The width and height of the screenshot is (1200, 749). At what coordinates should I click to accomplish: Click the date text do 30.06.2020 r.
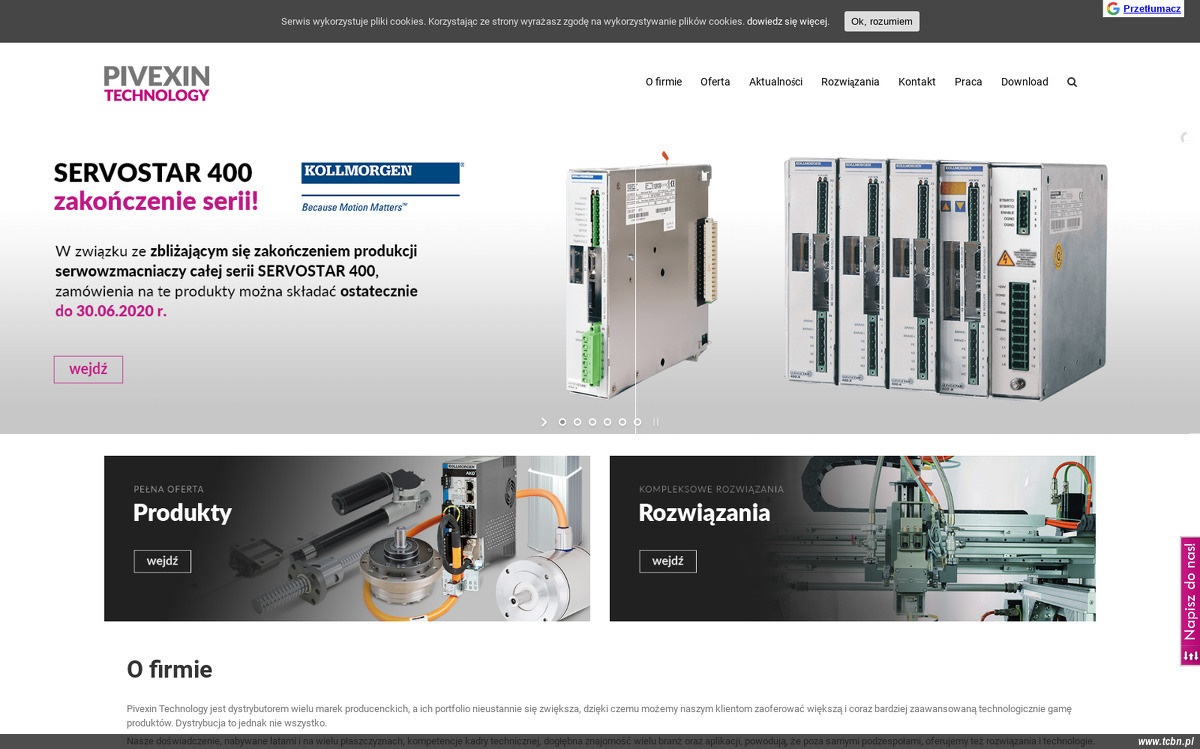pos(111,311)
